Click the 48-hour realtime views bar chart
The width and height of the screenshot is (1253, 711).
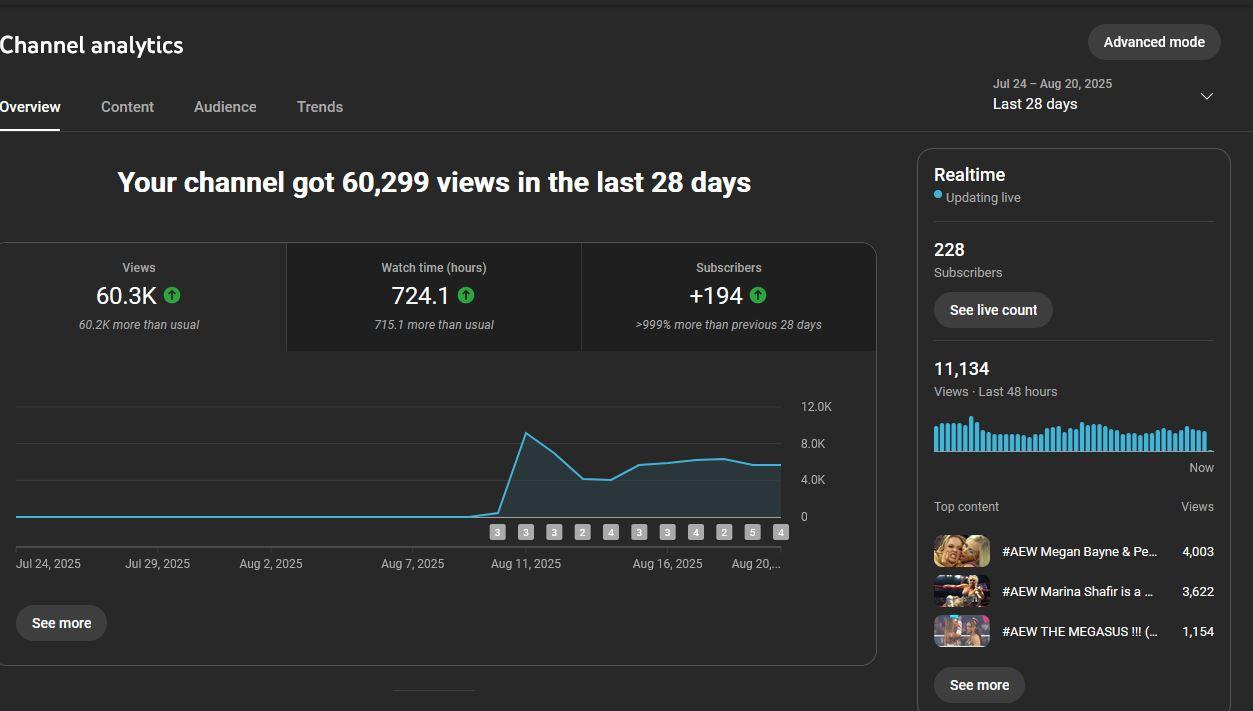(x=1072, y=437)
